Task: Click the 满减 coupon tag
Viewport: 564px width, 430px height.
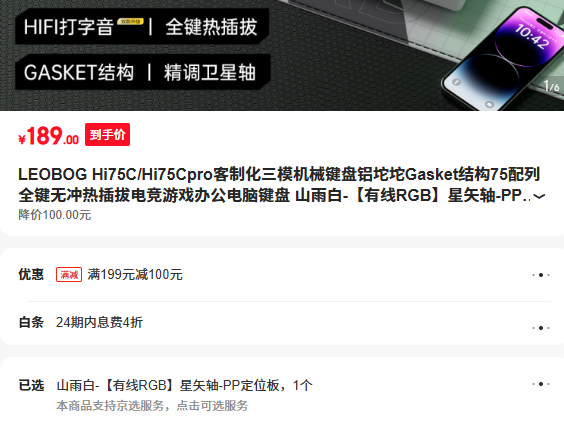Action: [x=69, y=275]
